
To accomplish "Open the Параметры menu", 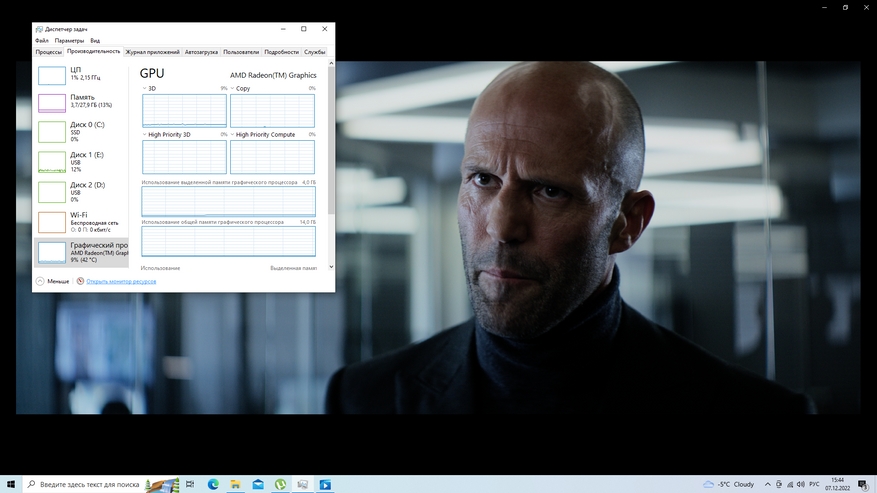I will [69, 40].
